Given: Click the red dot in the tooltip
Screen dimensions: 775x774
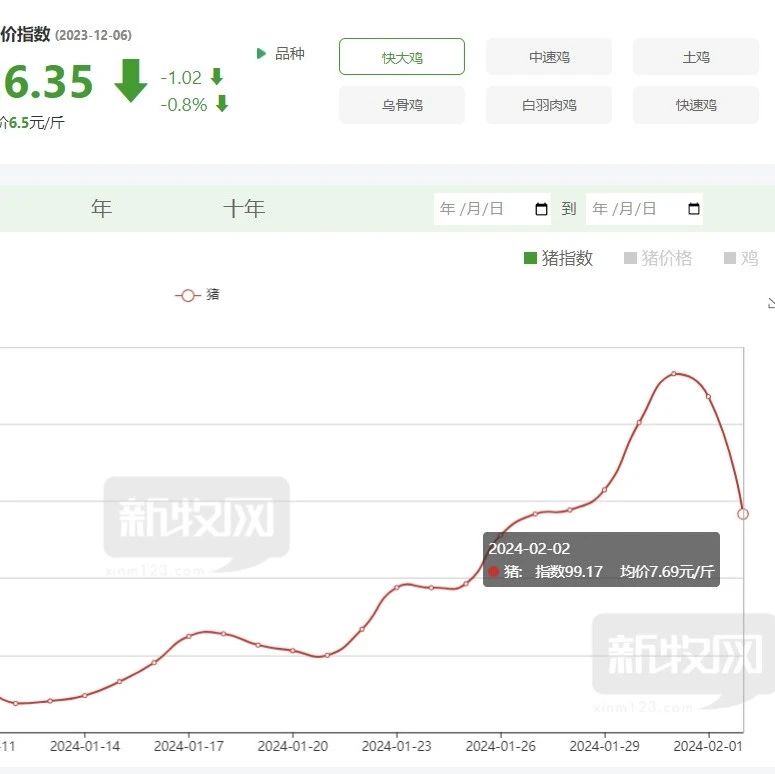Looking at the screenshot, I should point(493,571).
